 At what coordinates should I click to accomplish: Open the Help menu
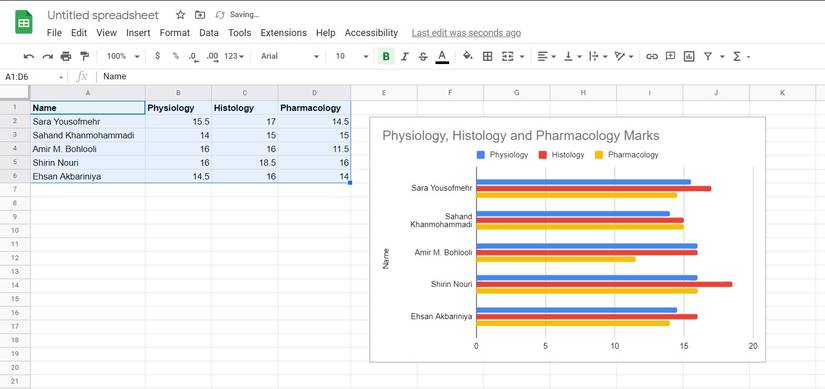[x=326, y=33]
